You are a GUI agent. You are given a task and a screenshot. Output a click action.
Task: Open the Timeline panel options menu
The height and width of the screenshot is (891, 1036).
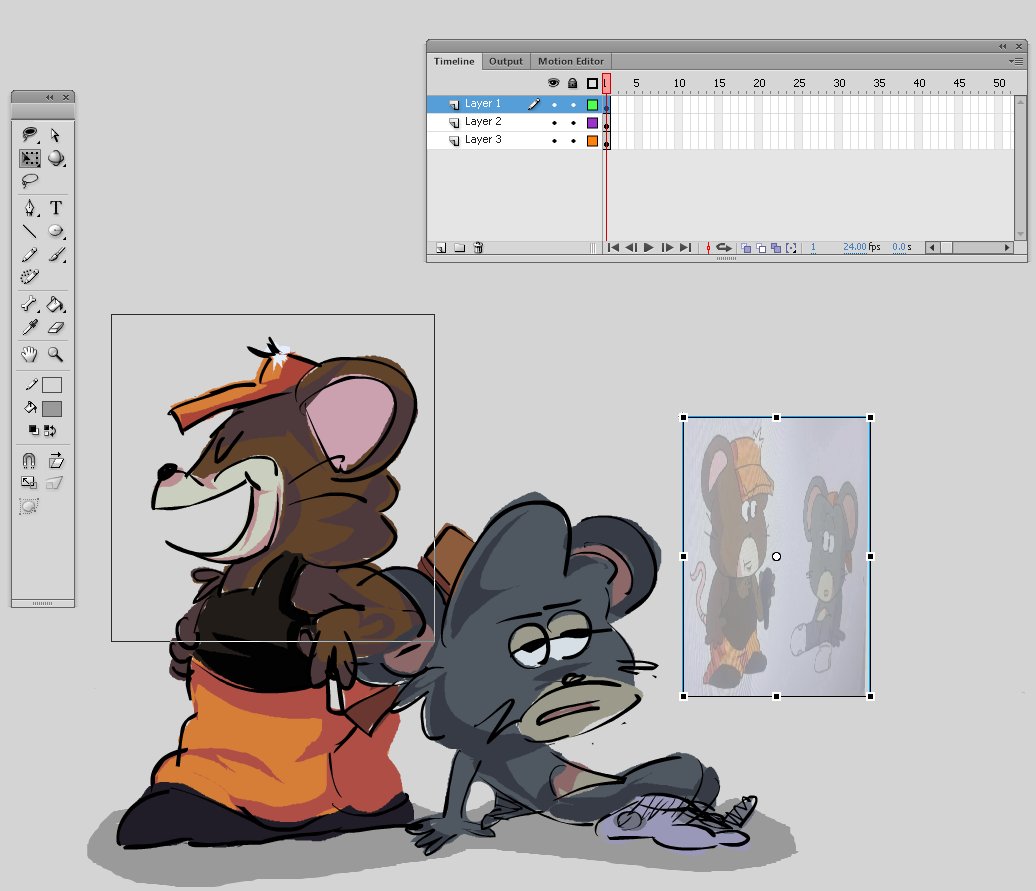[1016, 61]
